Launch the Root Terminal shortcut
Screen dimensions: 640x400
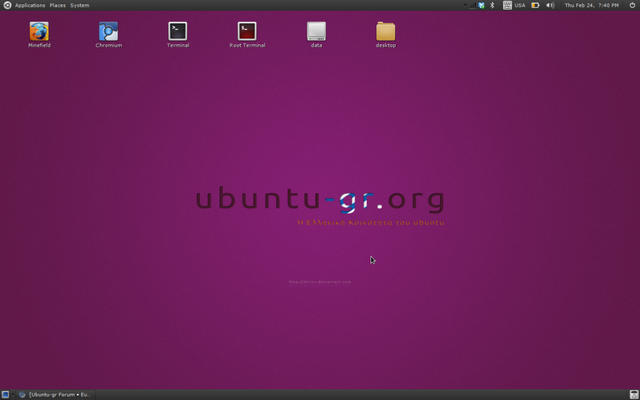pyautogui.click(x=247, y=32)
